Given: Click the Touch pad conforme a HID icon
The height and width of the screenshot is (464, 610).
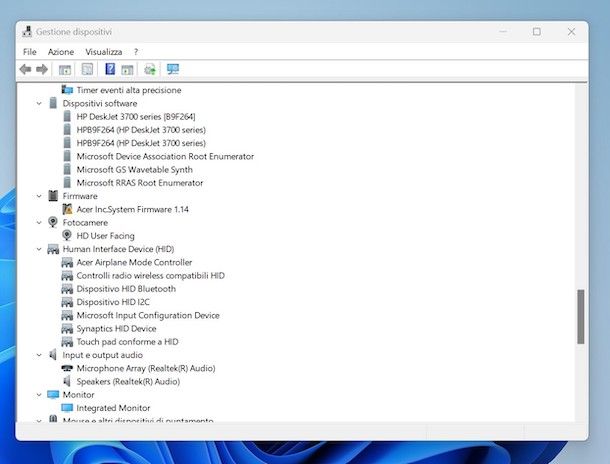Looking at the screenshot, I should point(67,342).
